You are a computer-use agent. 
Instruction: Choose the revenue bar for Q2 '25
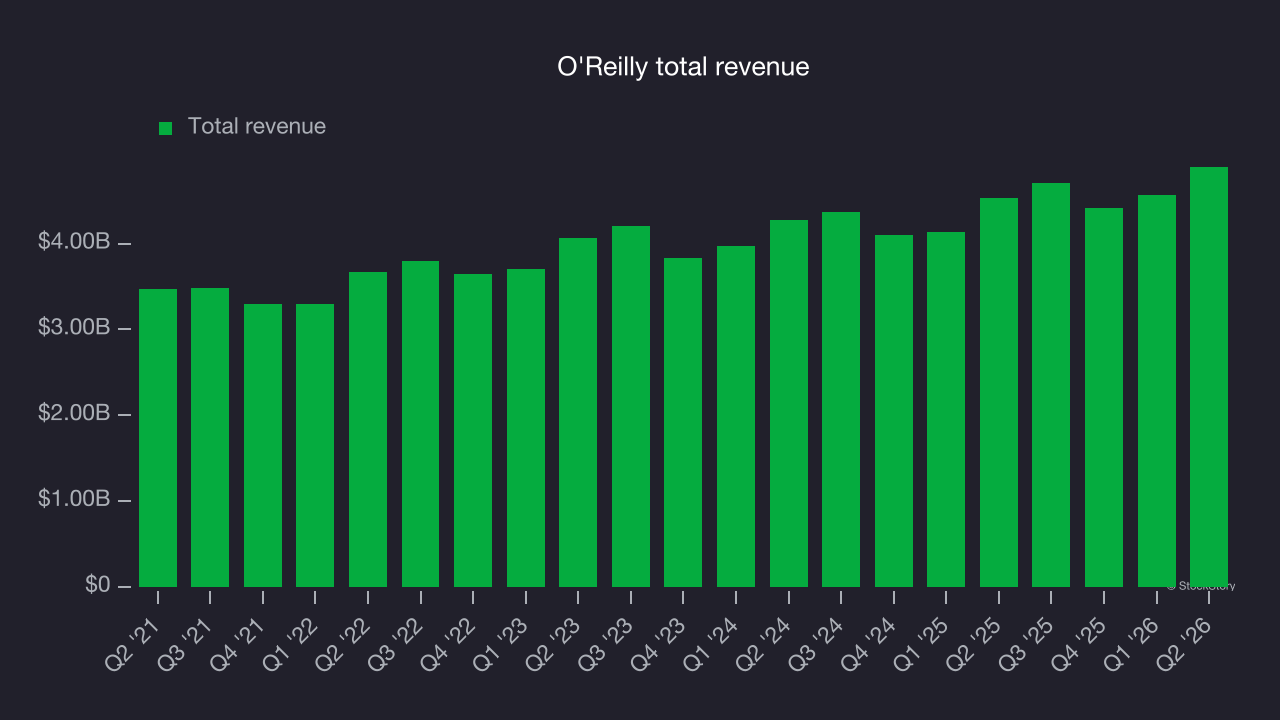[999, 392]
